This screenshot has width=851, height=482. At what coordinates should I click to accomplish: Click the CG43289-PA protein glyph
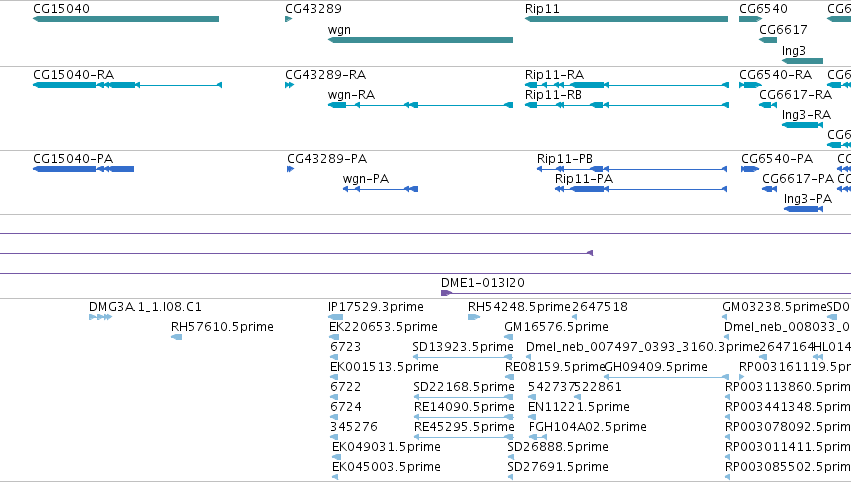point(290,169)
